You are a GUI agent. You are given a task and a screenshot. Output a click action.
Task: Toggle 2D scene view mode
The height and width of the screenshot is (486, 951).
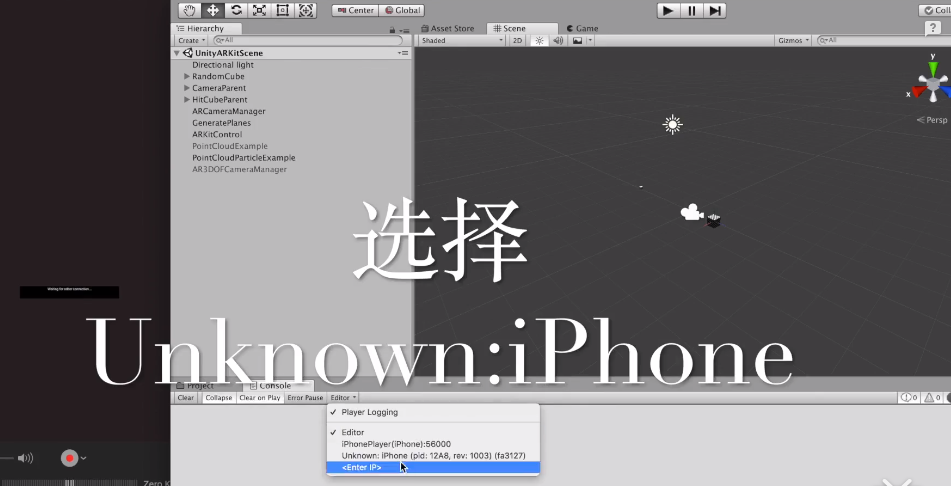pos(517,41)
